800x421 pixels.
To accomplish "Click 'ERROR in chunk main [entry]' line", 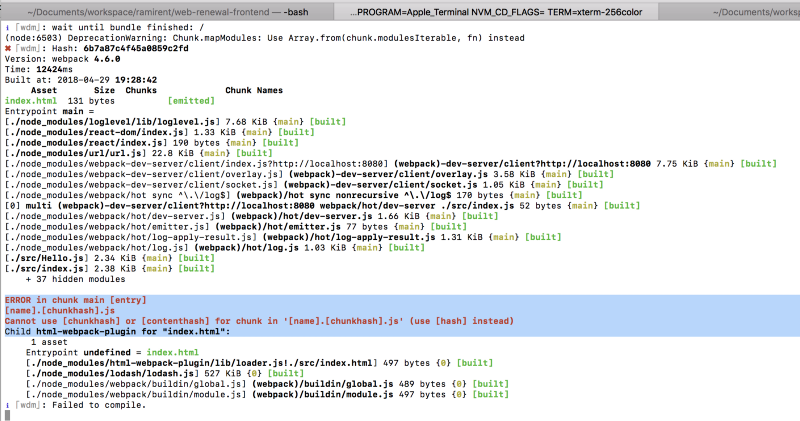I will click(76, 300).
